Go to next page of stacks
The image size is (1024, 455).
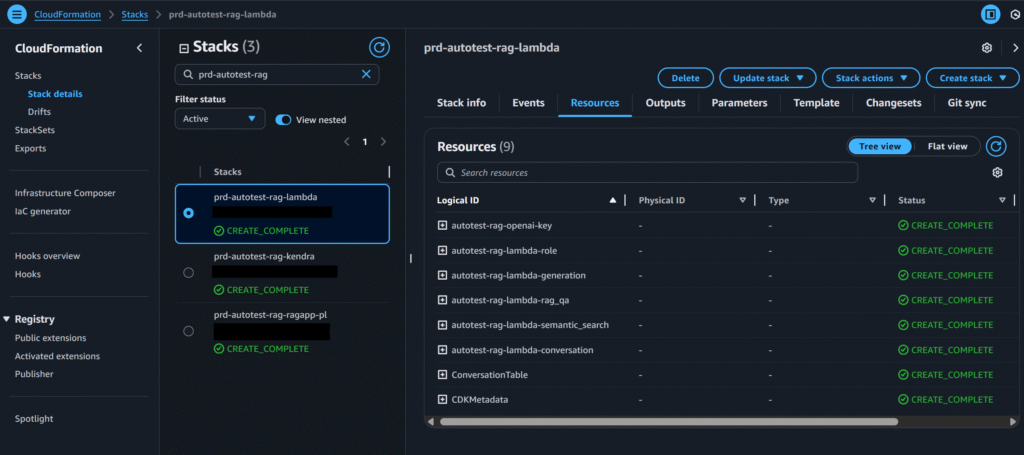383,142
